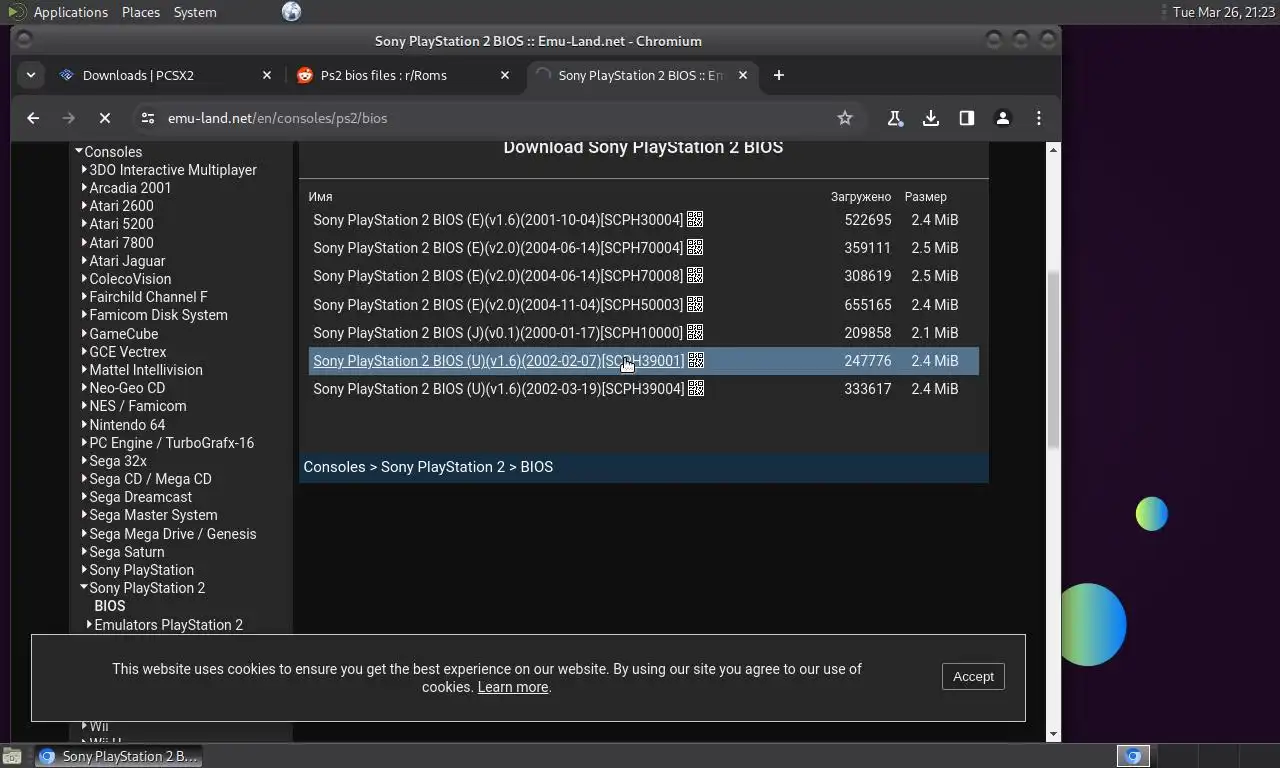This screenshot has width=1280, height=768.
Task: Expand Emulators PlayStation 2 in sidebar
Action: [90, 624]
